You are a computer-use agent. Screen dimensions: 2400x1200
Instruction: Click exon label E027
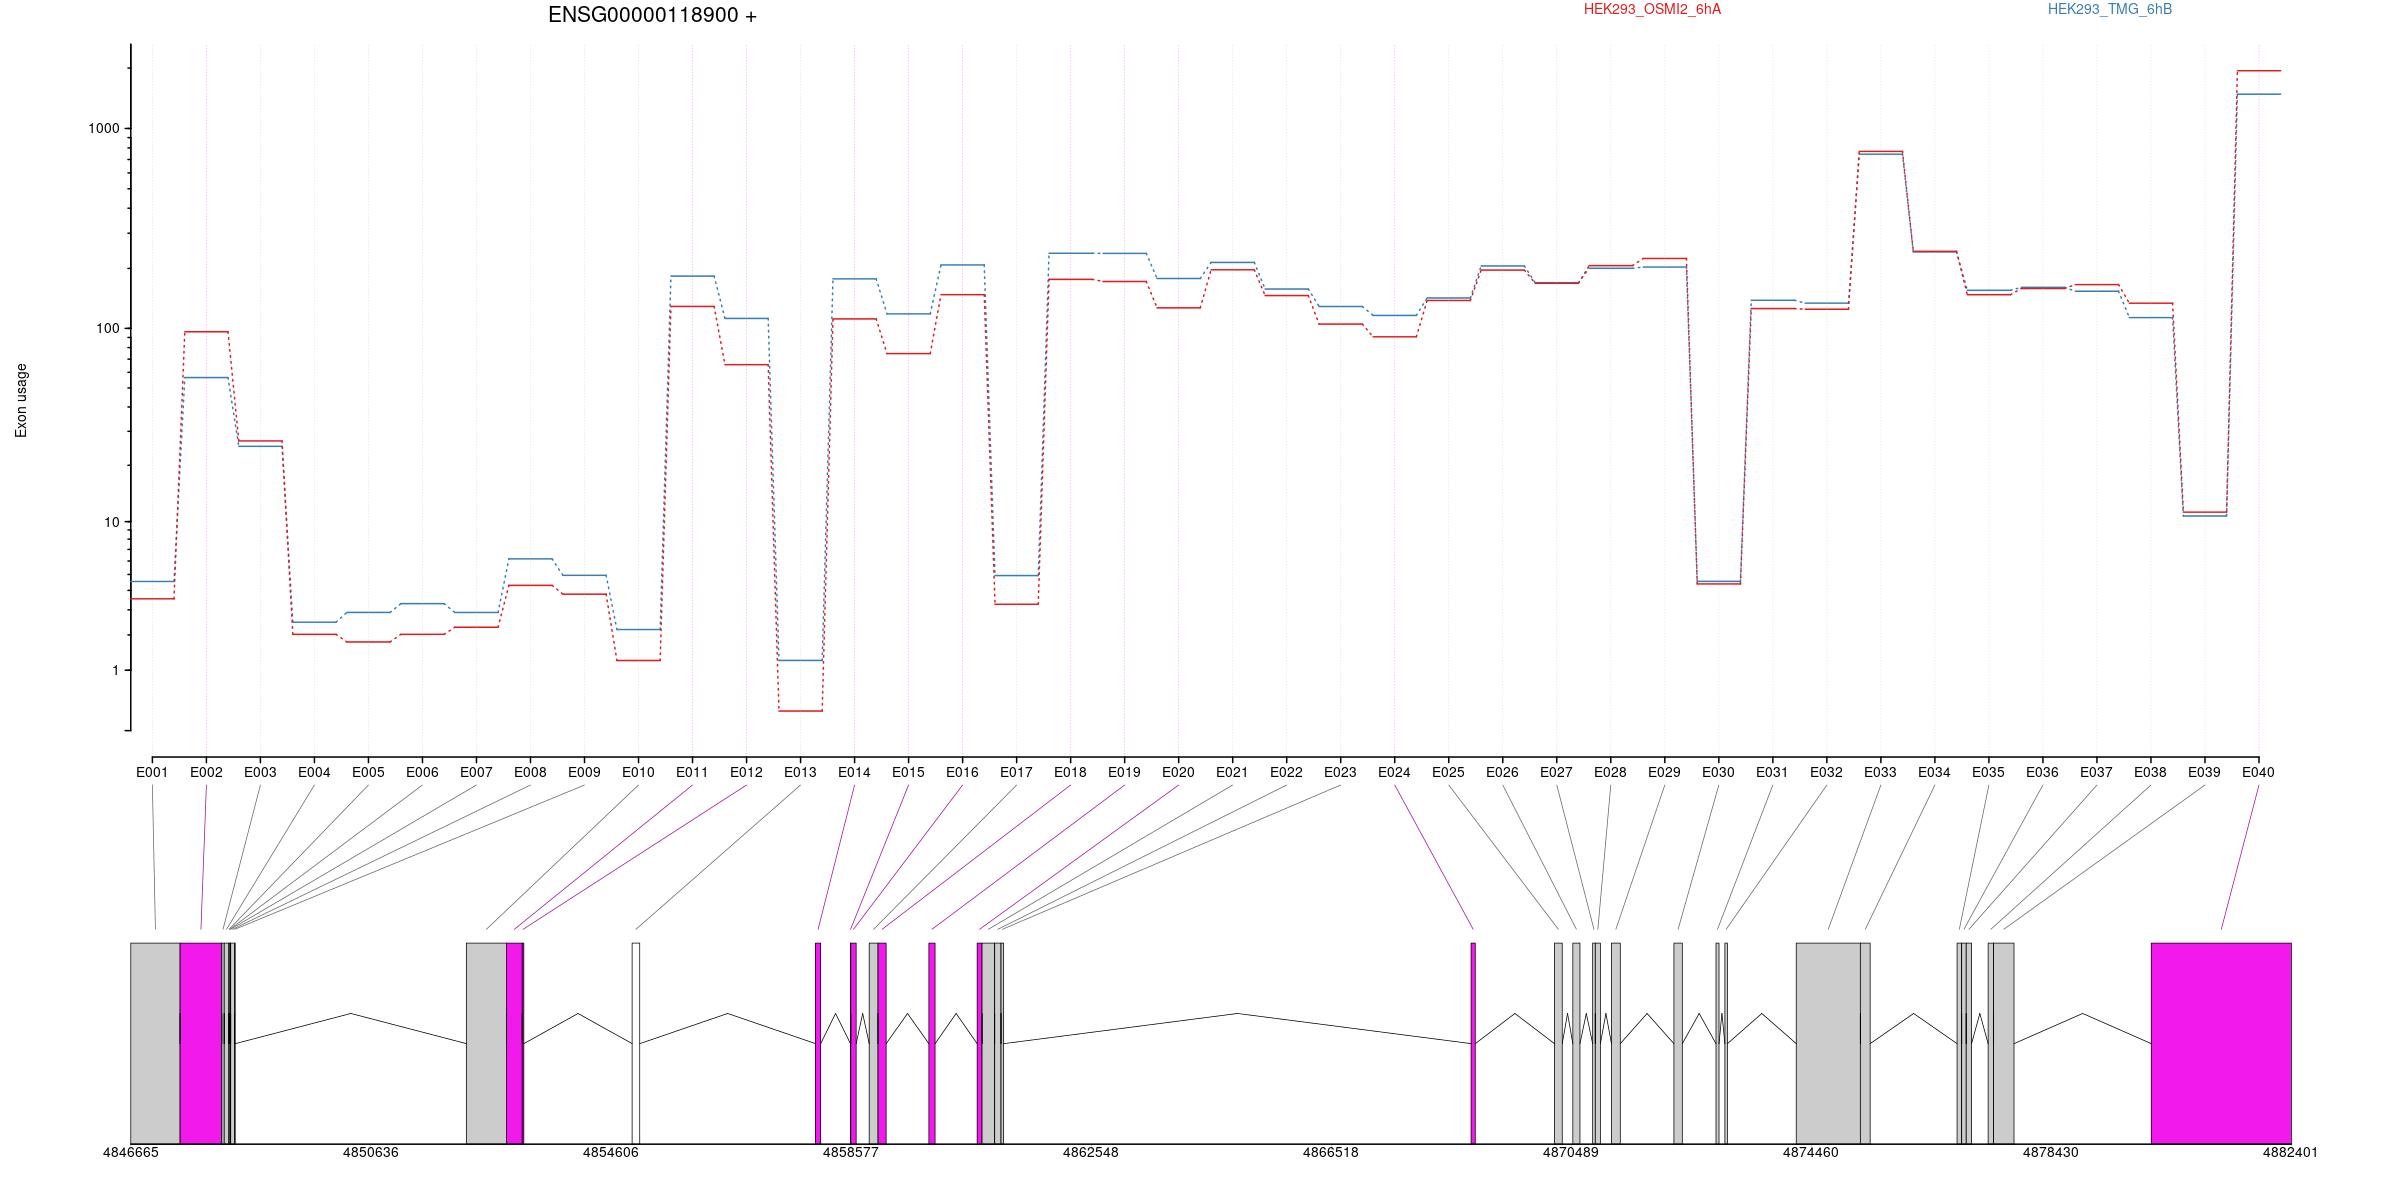(1556, 772)
